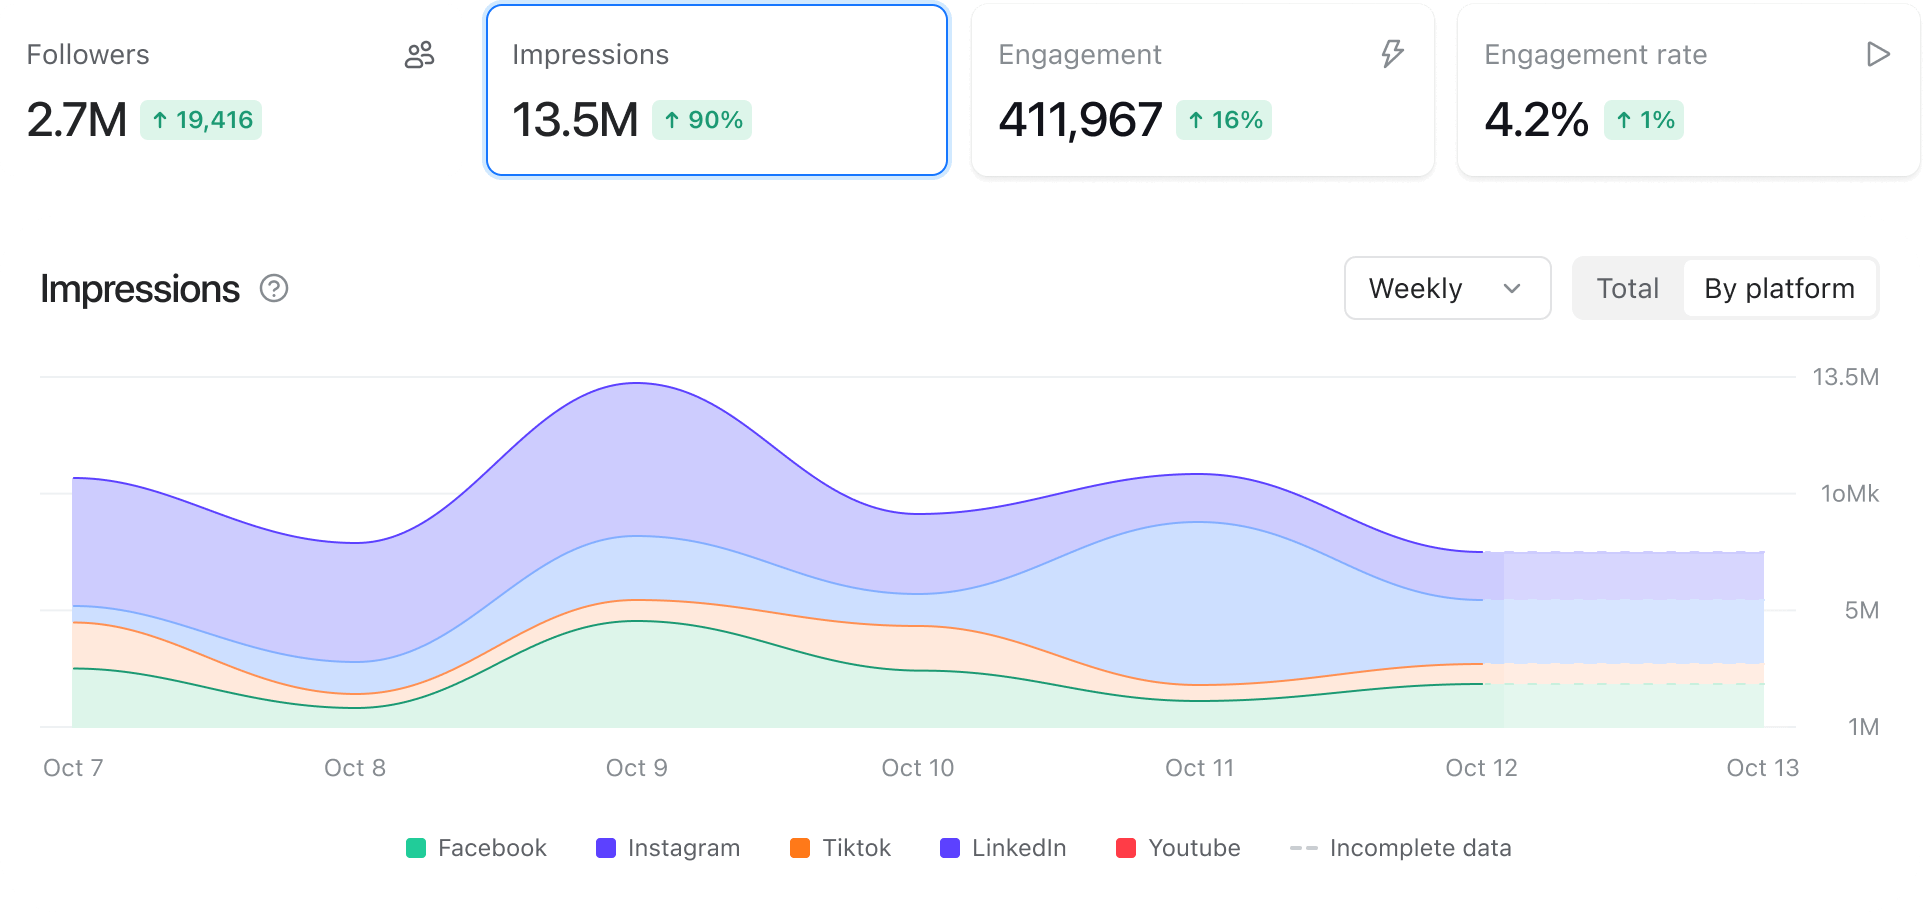This screenshot has height=912, width=1928.
Task: Switch chart view to By platform
Action: point(1779,289)
